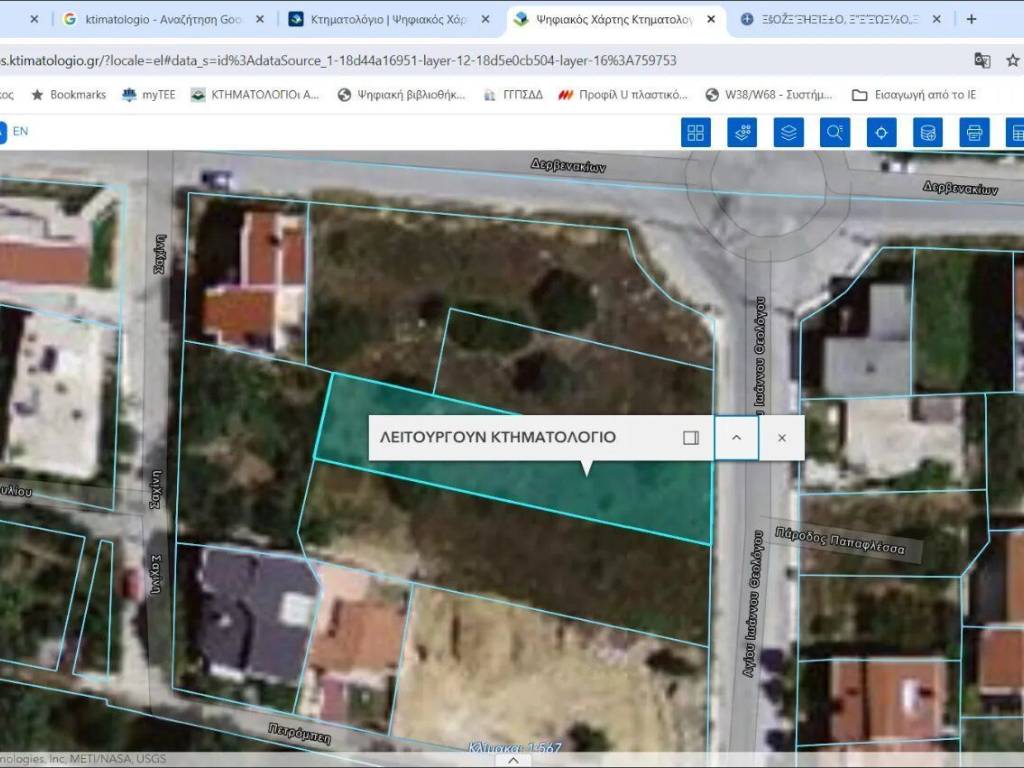Viewport: 1024px width, 768px height.
Task: Activate the locate crosshair tool
Action: coord(881,132)
